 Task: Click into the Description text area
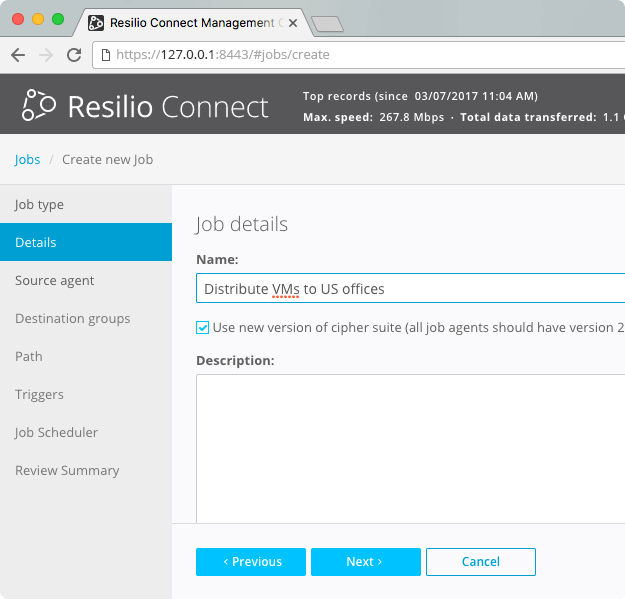[x=411, y=448]
